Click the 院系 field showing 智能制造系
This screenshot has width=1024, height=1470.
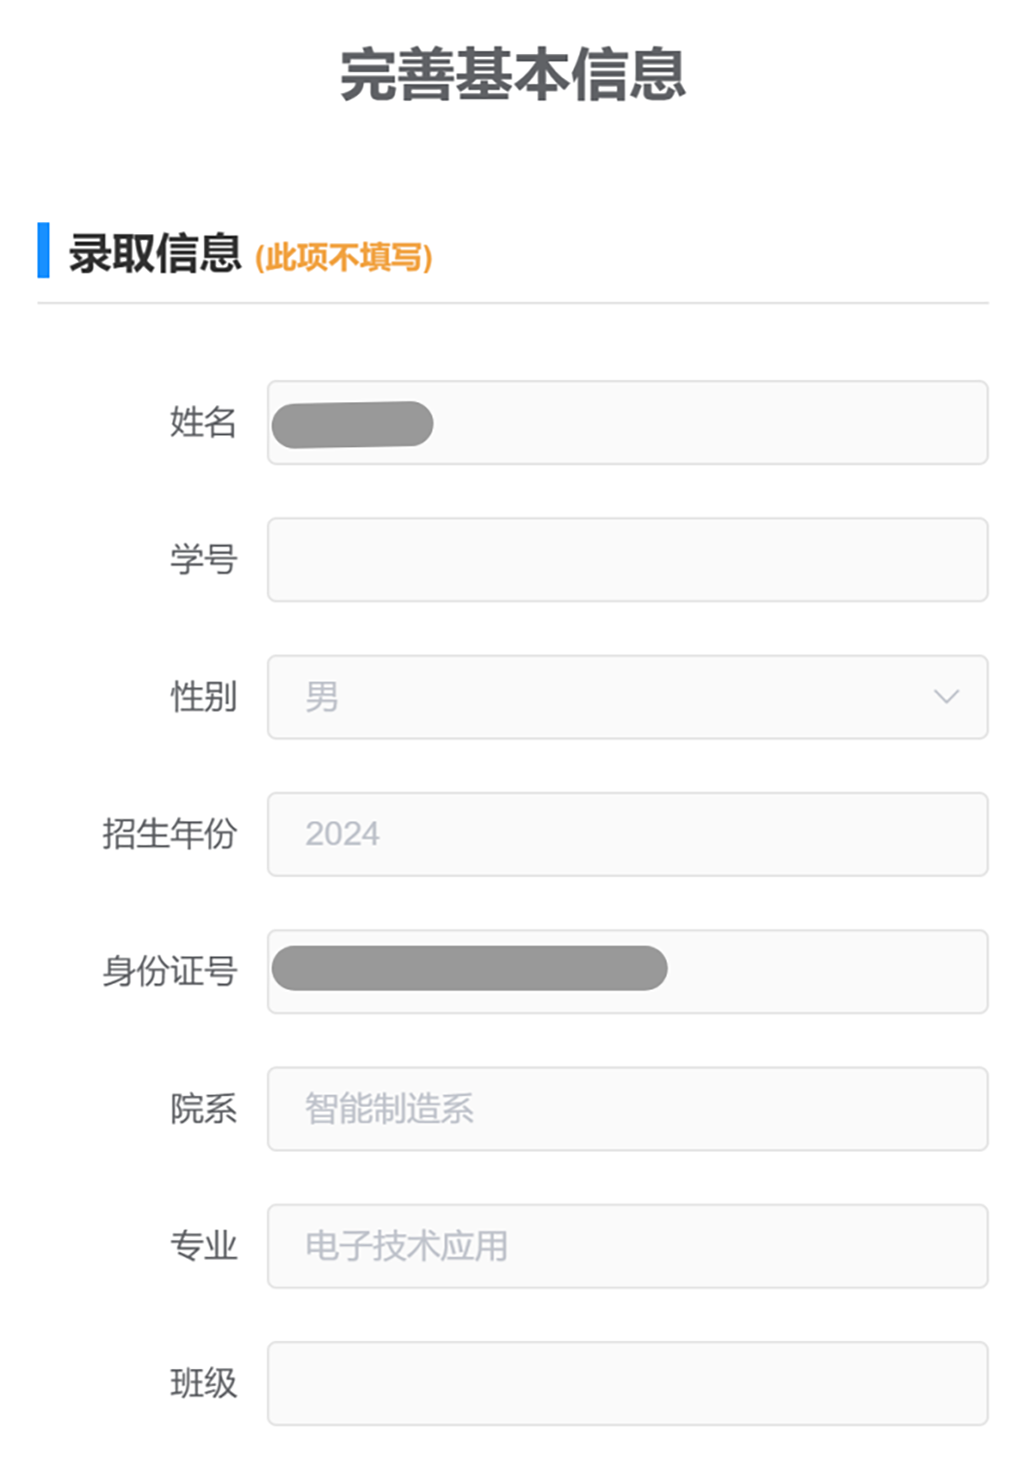[627, 1109]
